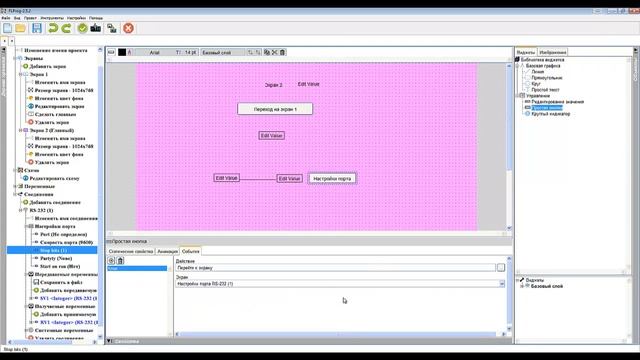Click Сохранить в файл tree item

(x=61, y=282)
